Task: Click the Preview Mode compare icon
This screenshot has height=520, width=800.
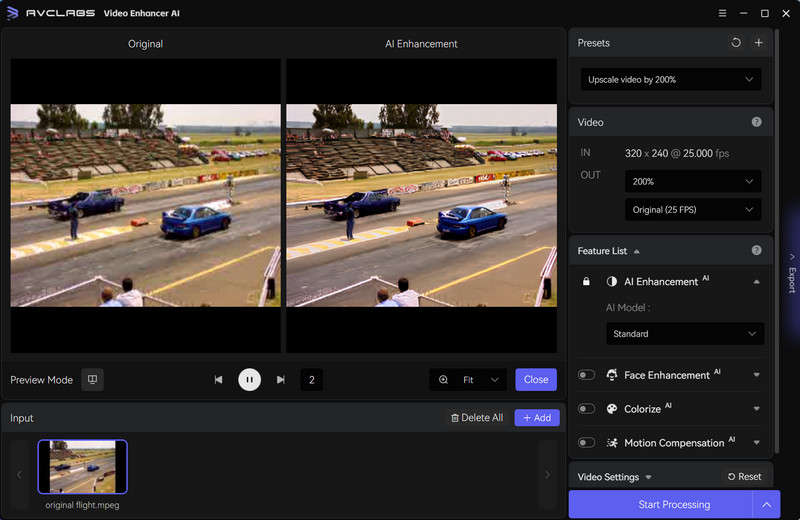Action: click(92, 380)
